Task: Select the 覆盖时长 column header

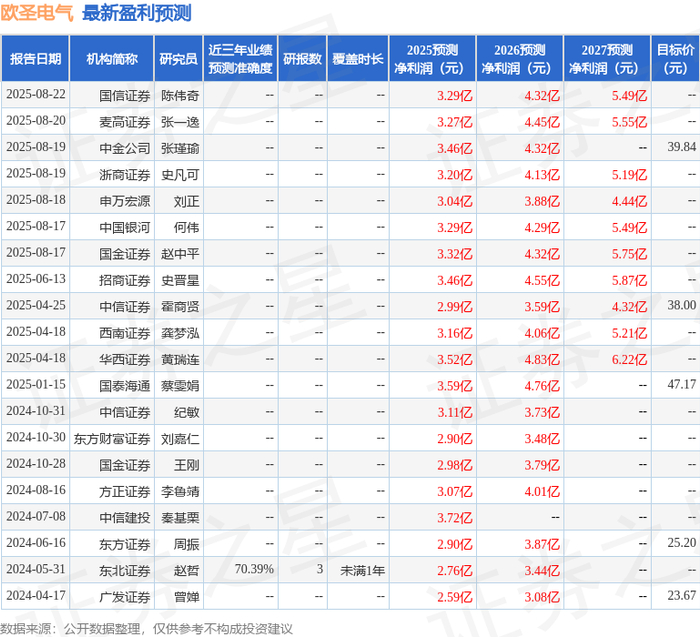Action: (358, 59)
